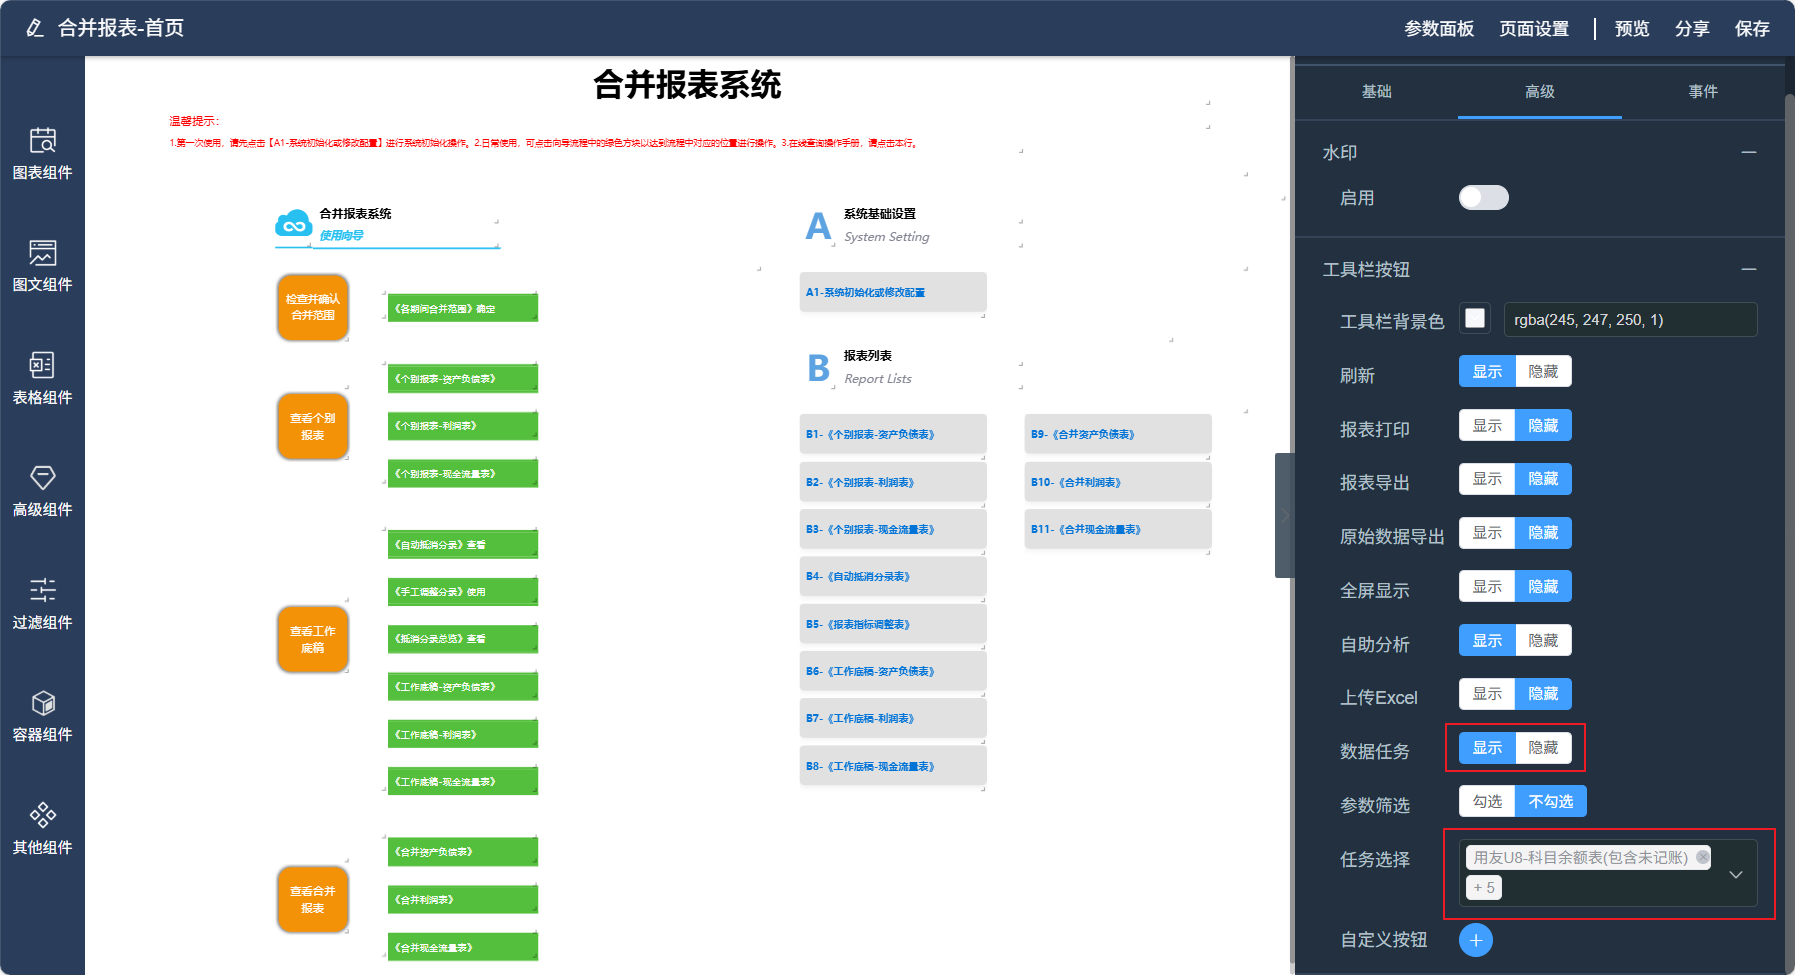Set 报表打印 to 显示
The width and height of the screenshot is (1795, 975).
pyautogui.click(x=1487, y=426)
